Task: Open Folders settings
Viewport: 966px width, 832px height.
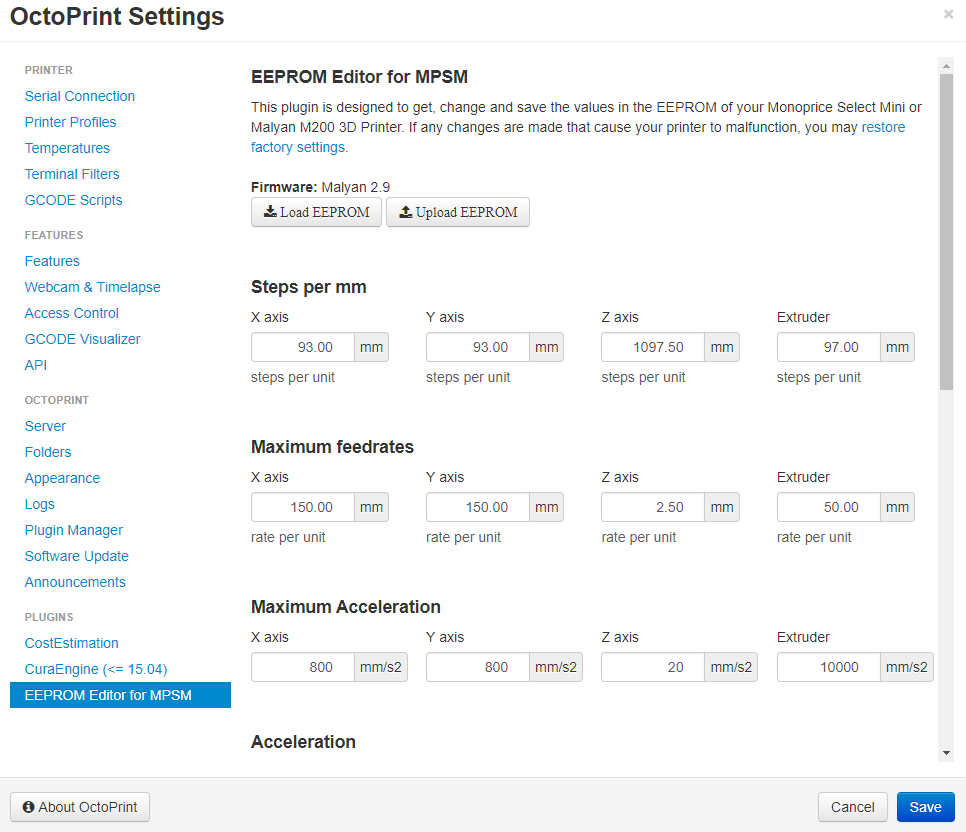Action: [x=48, y=452]
